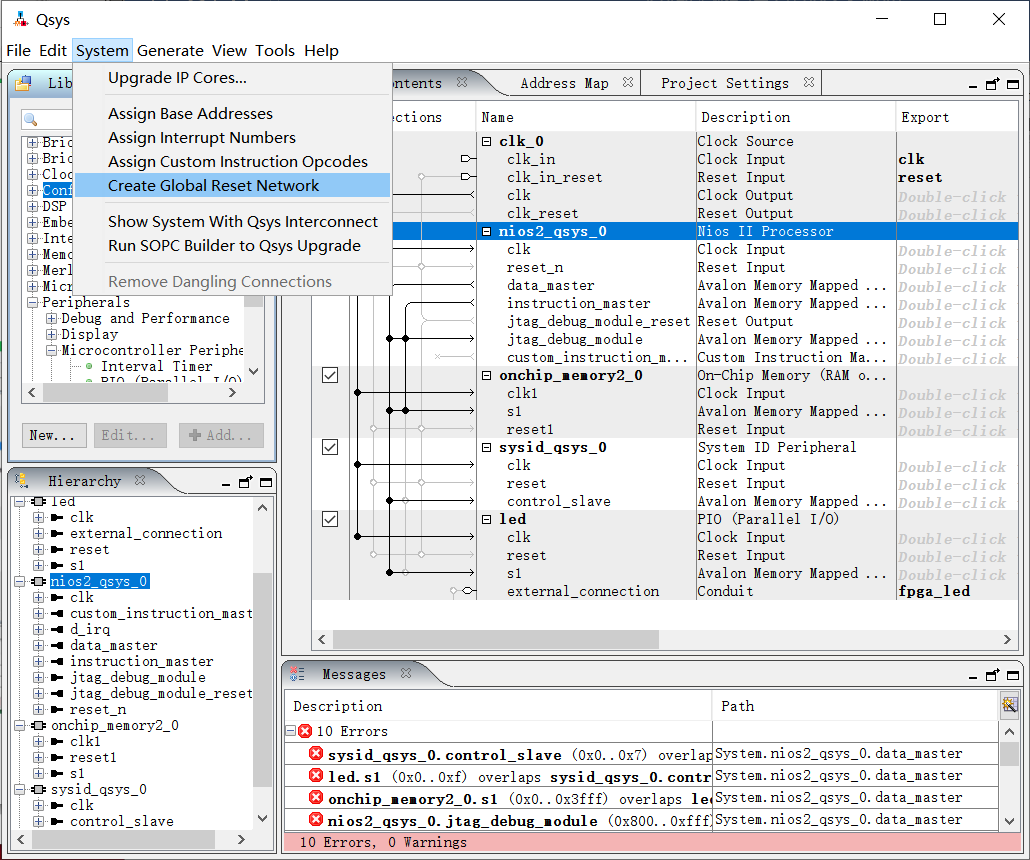
Task: Collapse the Peripherals library category
Action: click(32, 302)
